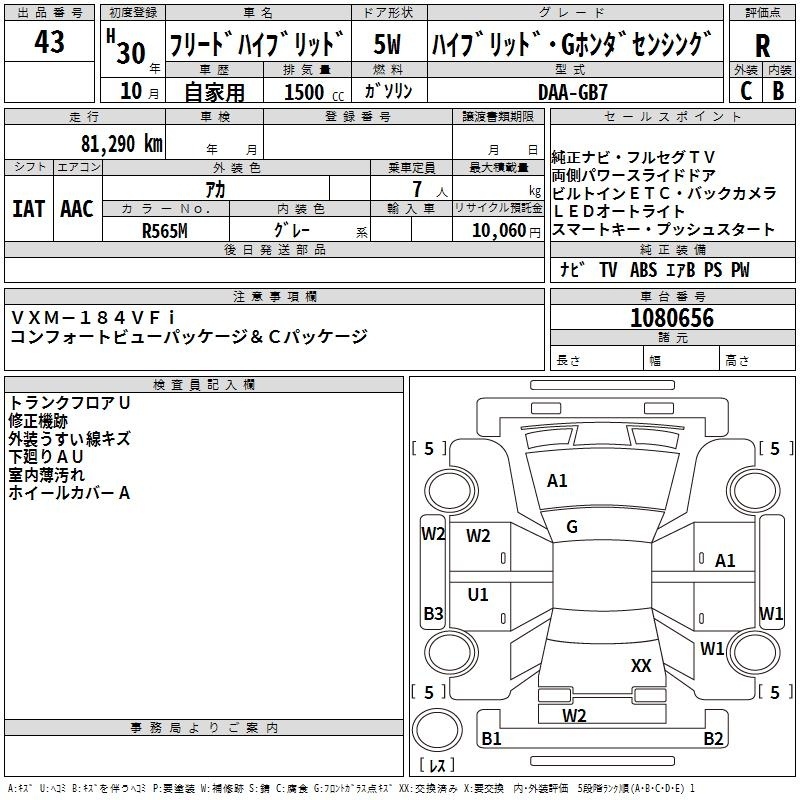The width and height of the screenshot is (800, 800).
Task: Click the interior grade B cell
Action: [779, 90]
